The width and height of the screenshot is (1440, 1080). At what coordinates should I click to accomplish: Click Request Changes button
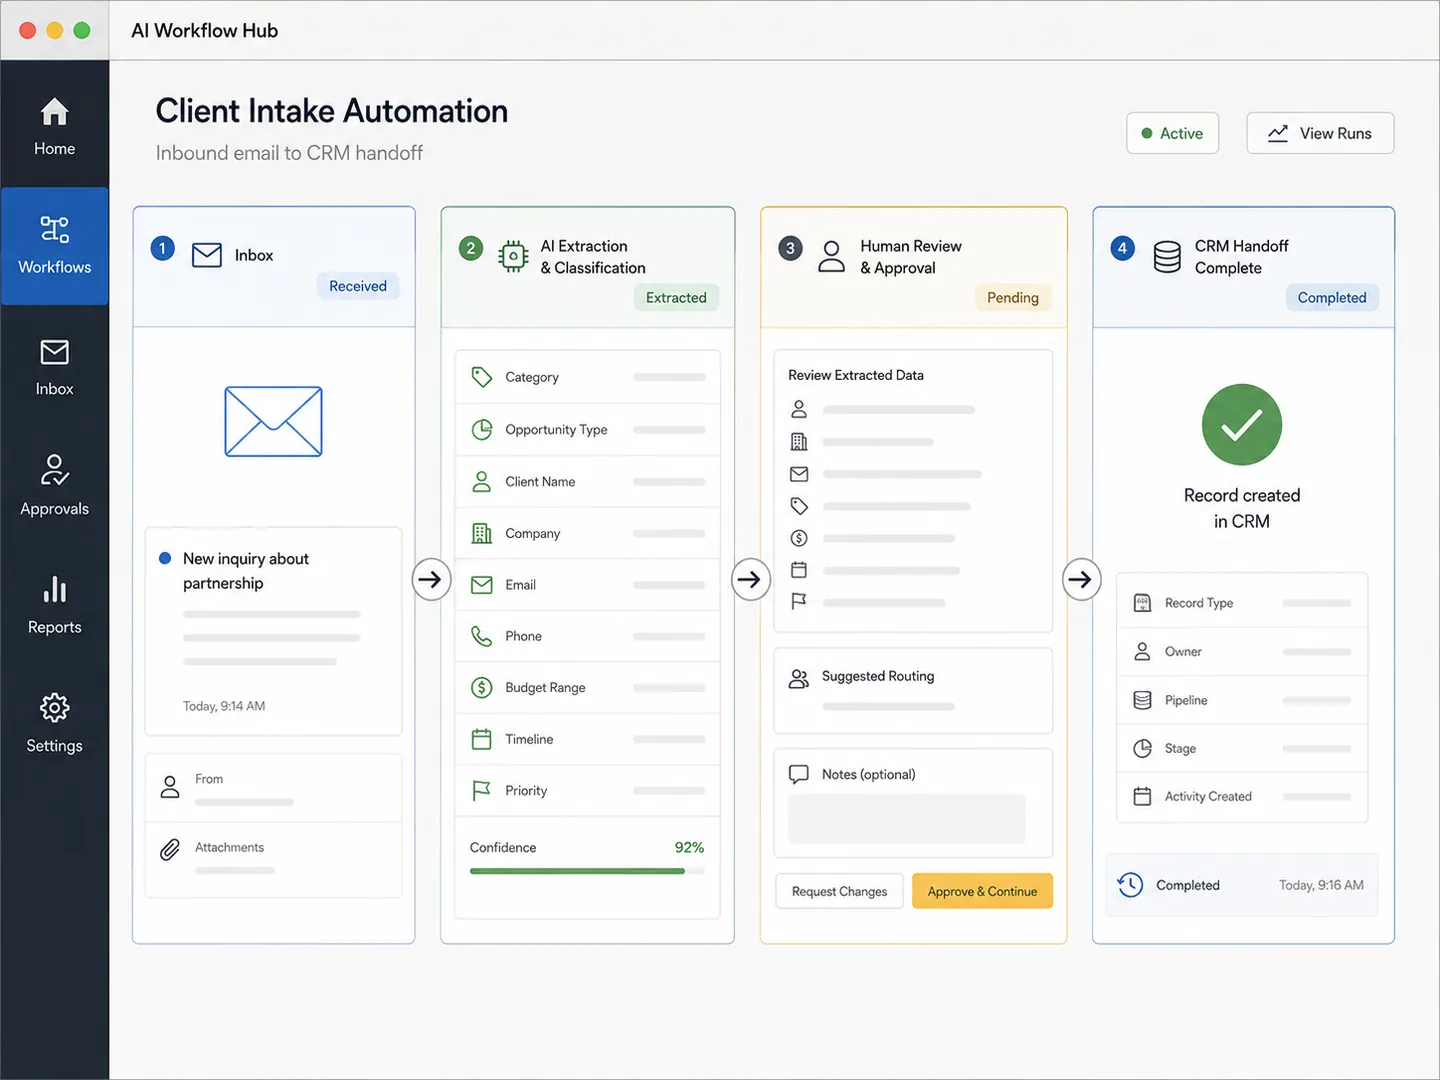click(x=839, y=891)
